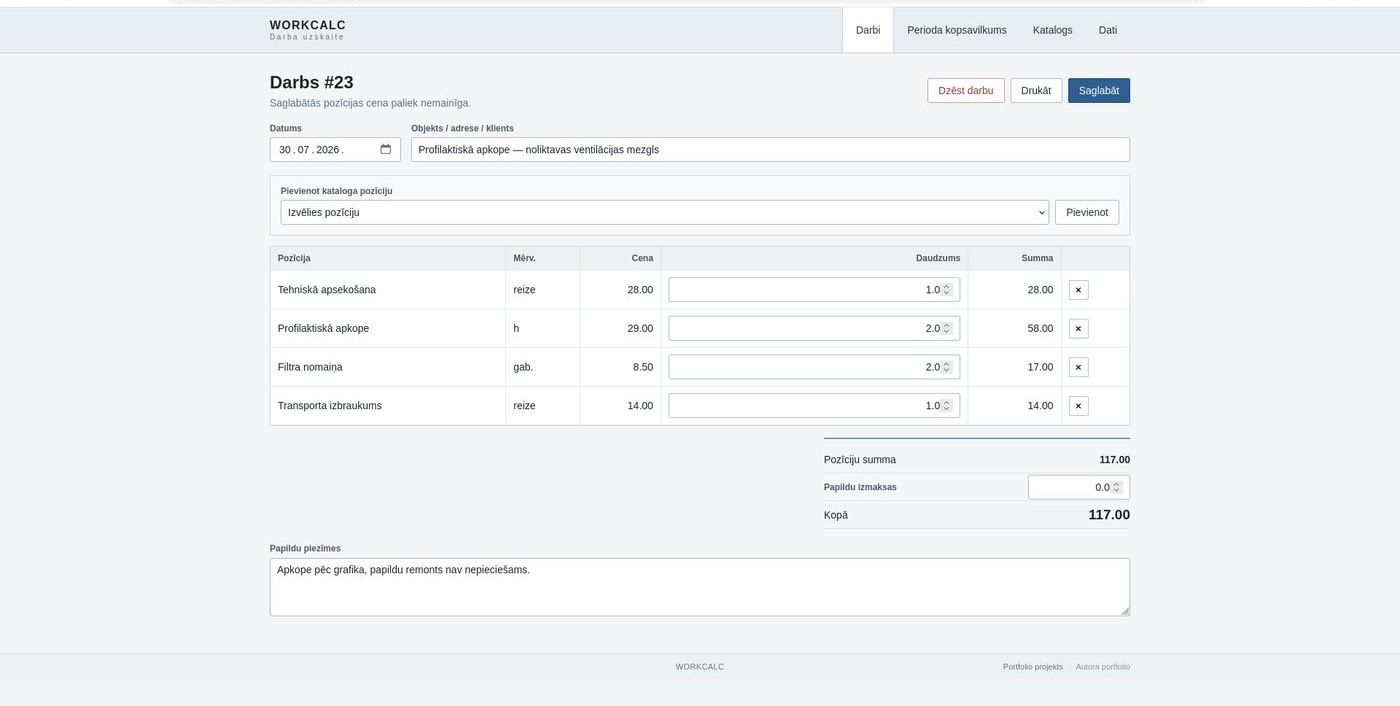Open the Dati tab
Viewport: 1400px width, 706px height.
click(1108, 30)
